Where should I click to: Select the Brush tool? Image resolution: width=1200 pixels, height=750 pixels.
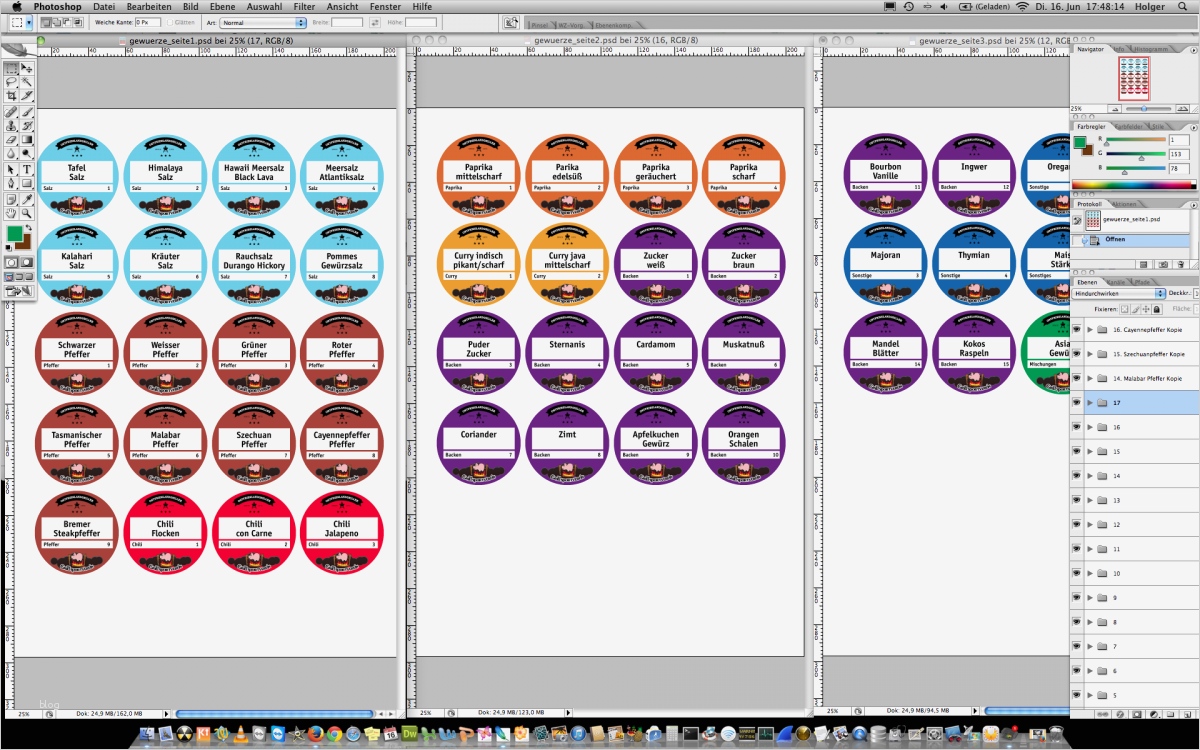tap(26, 113)
